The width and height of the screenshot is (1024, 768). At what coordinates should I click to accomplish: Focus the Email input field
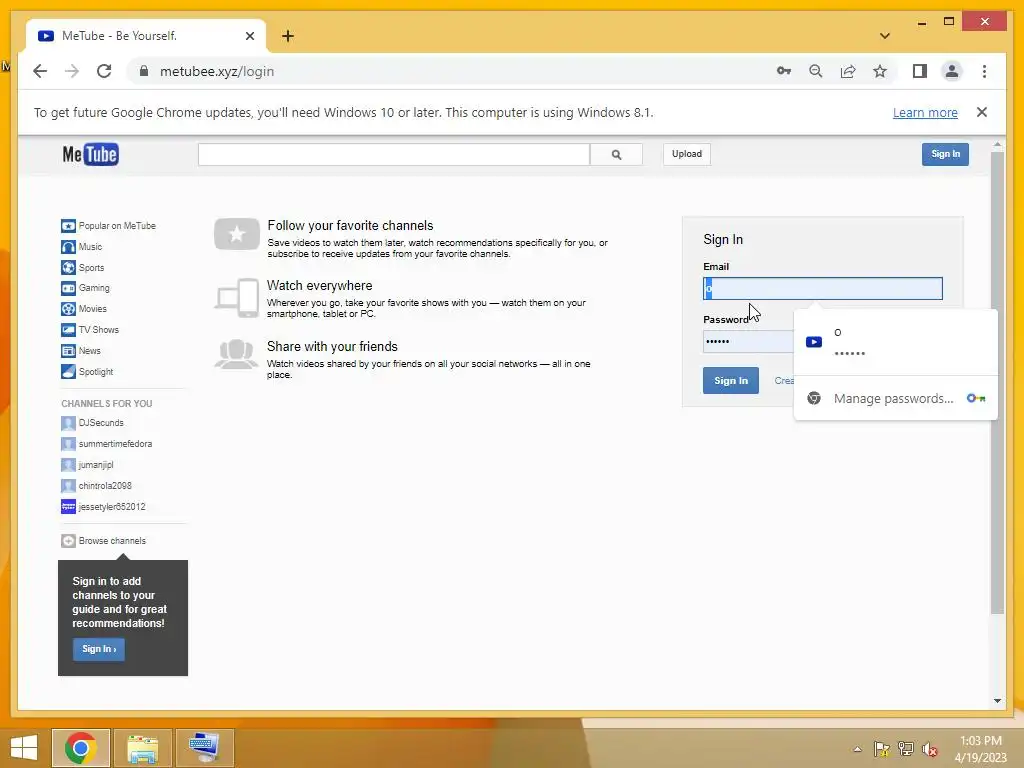click(823, 289)
